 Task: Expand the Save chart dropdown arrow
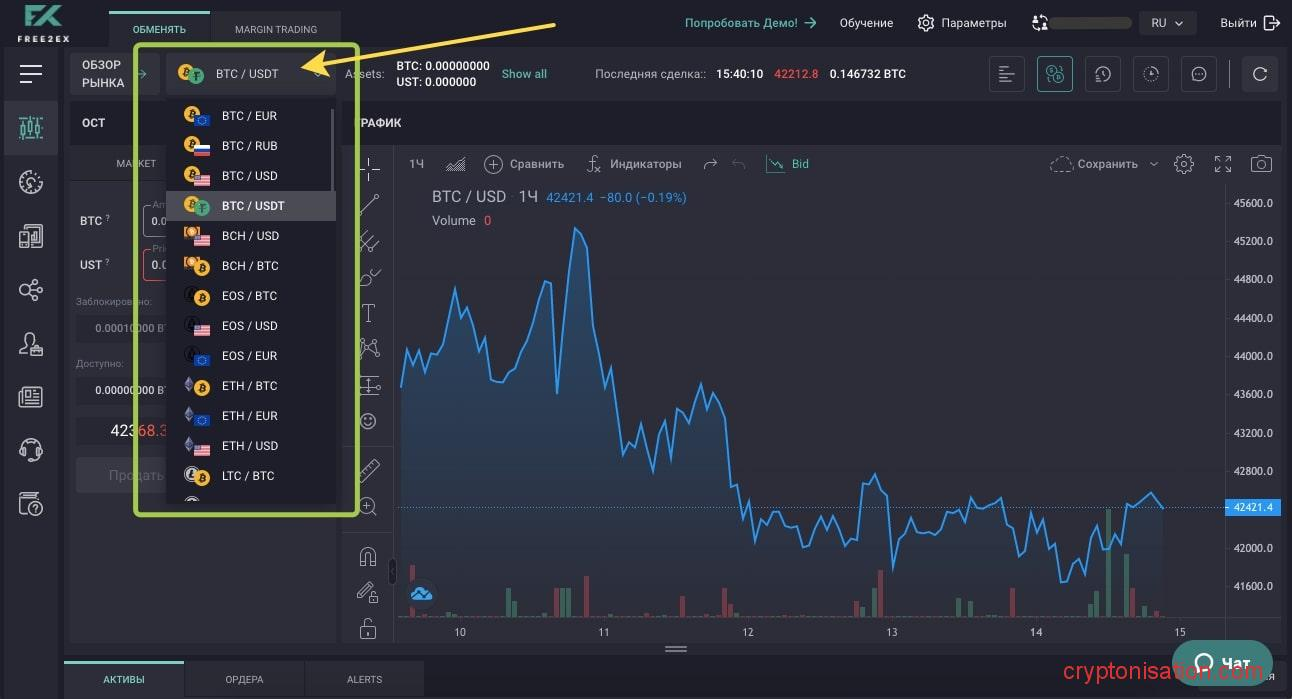[x=1153, y=164]
